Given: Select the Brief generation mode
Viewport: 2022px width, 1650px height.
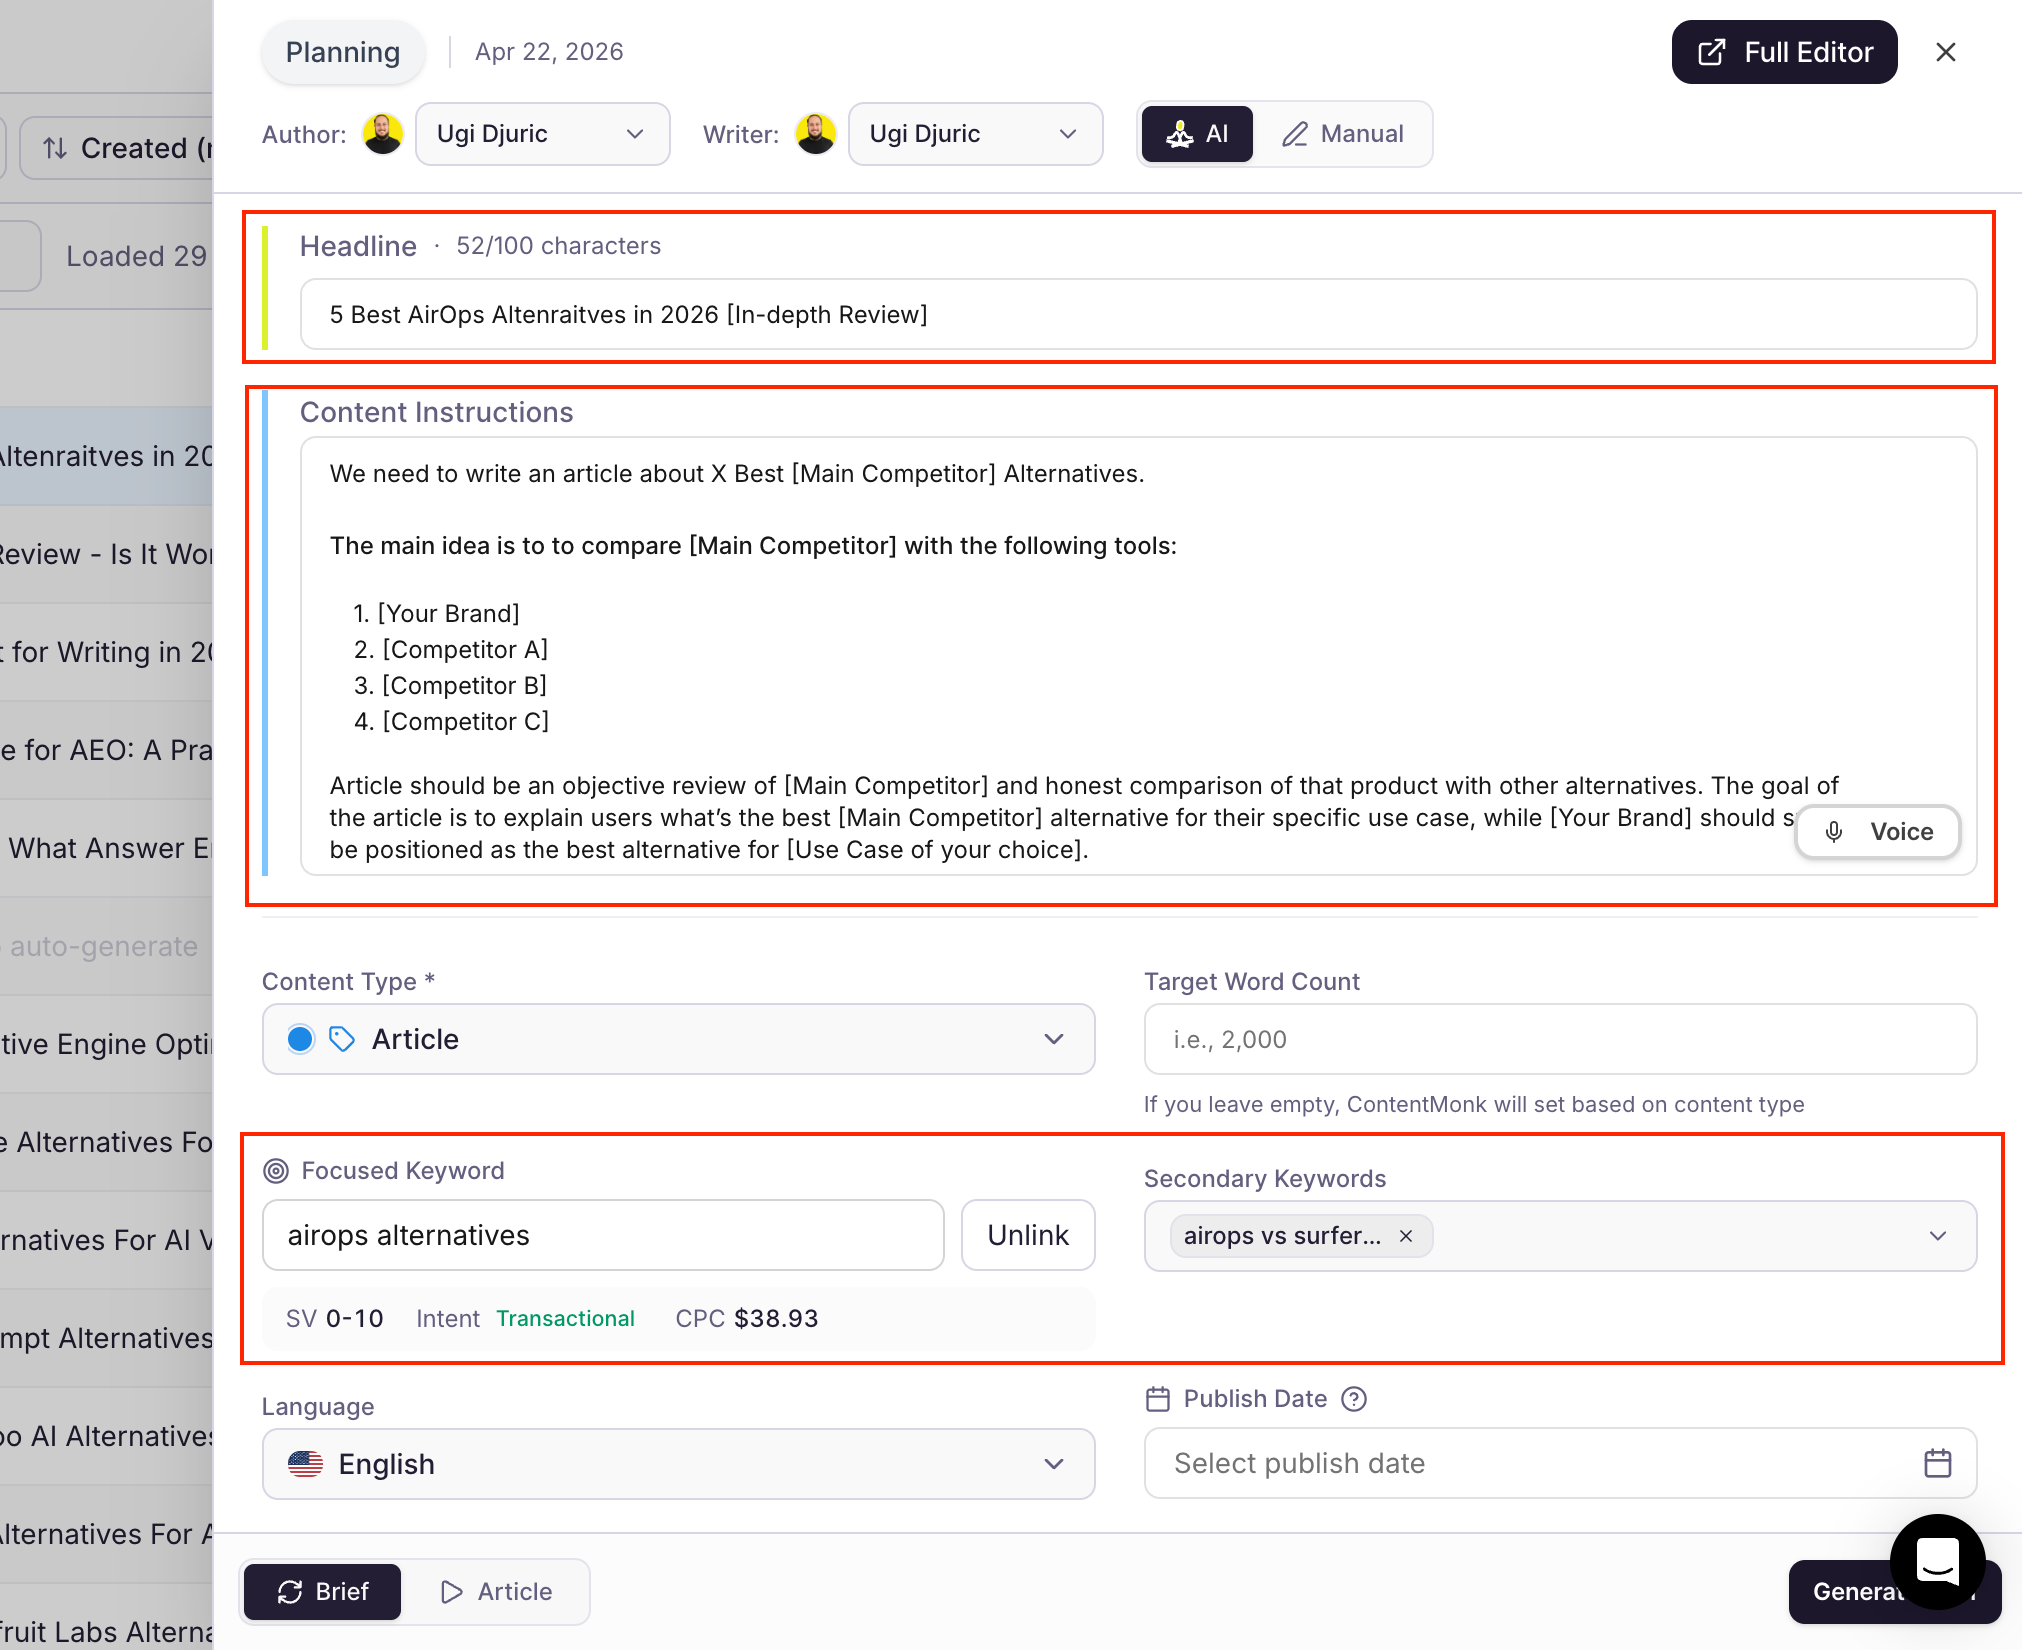Looking at the screenshot, I should pos(323,1591).
